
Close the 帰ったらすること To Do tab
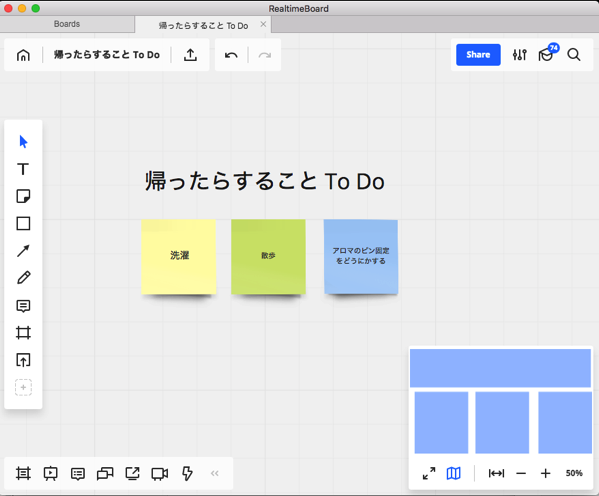tap(263, 24)
